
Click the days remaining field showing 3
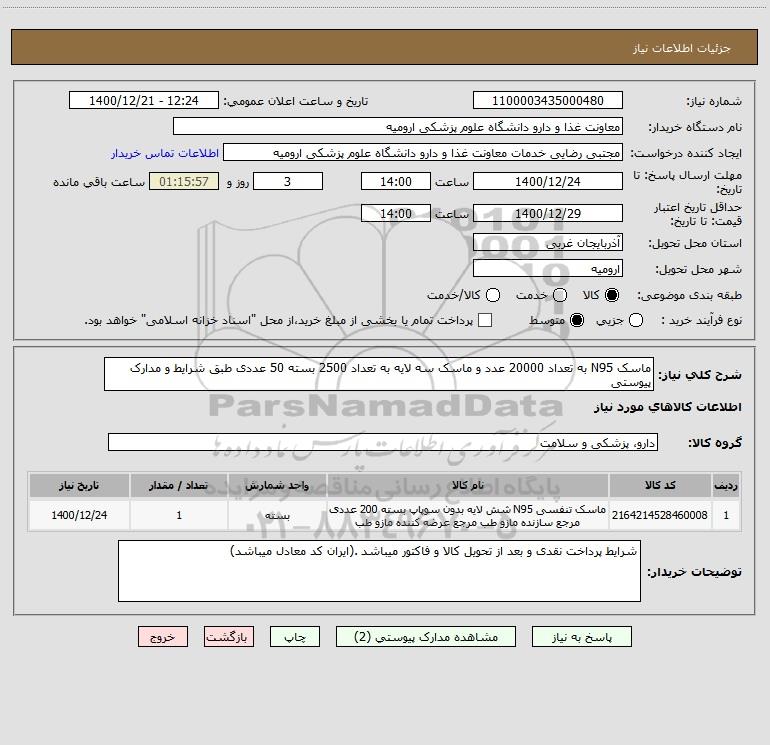tap(288, 181)
